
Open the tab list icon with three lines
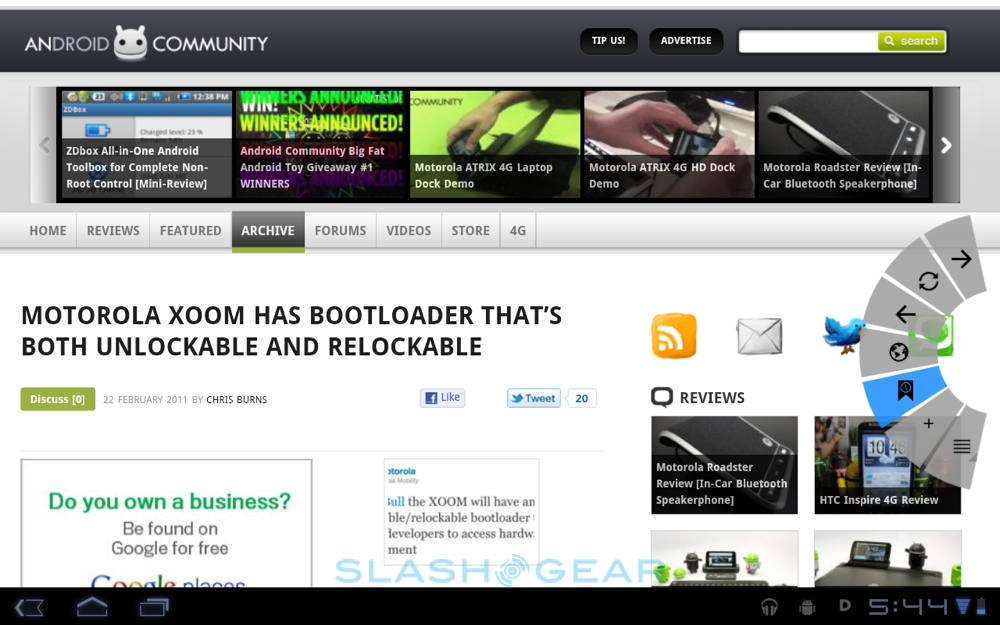(961, 447)
